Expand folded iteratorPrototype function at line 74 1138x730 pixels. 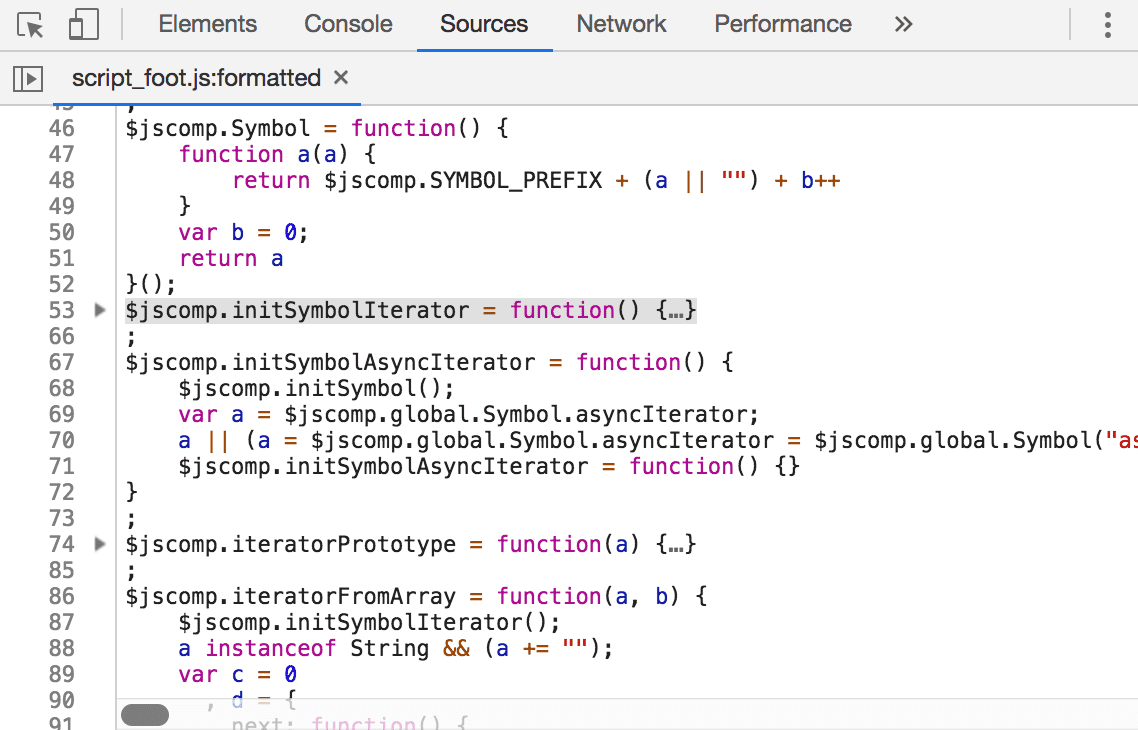point(99,545)
